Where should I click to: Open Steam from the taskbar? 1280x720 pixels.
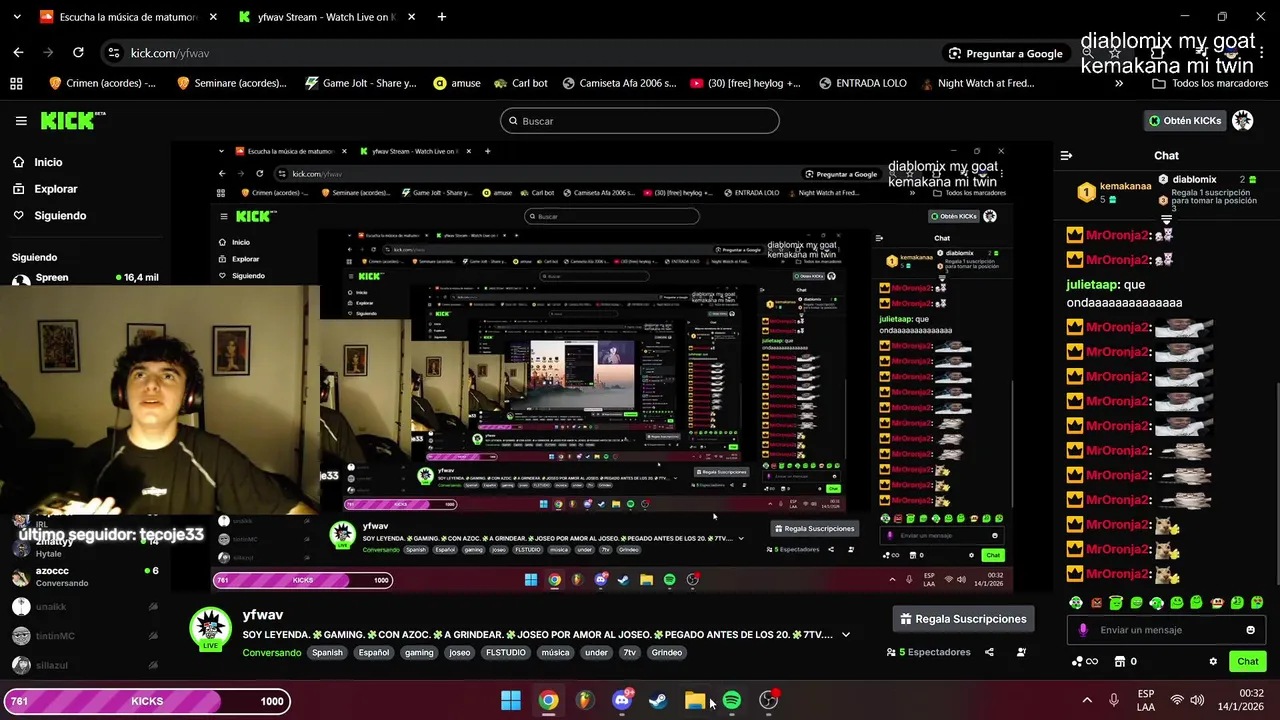658,700
